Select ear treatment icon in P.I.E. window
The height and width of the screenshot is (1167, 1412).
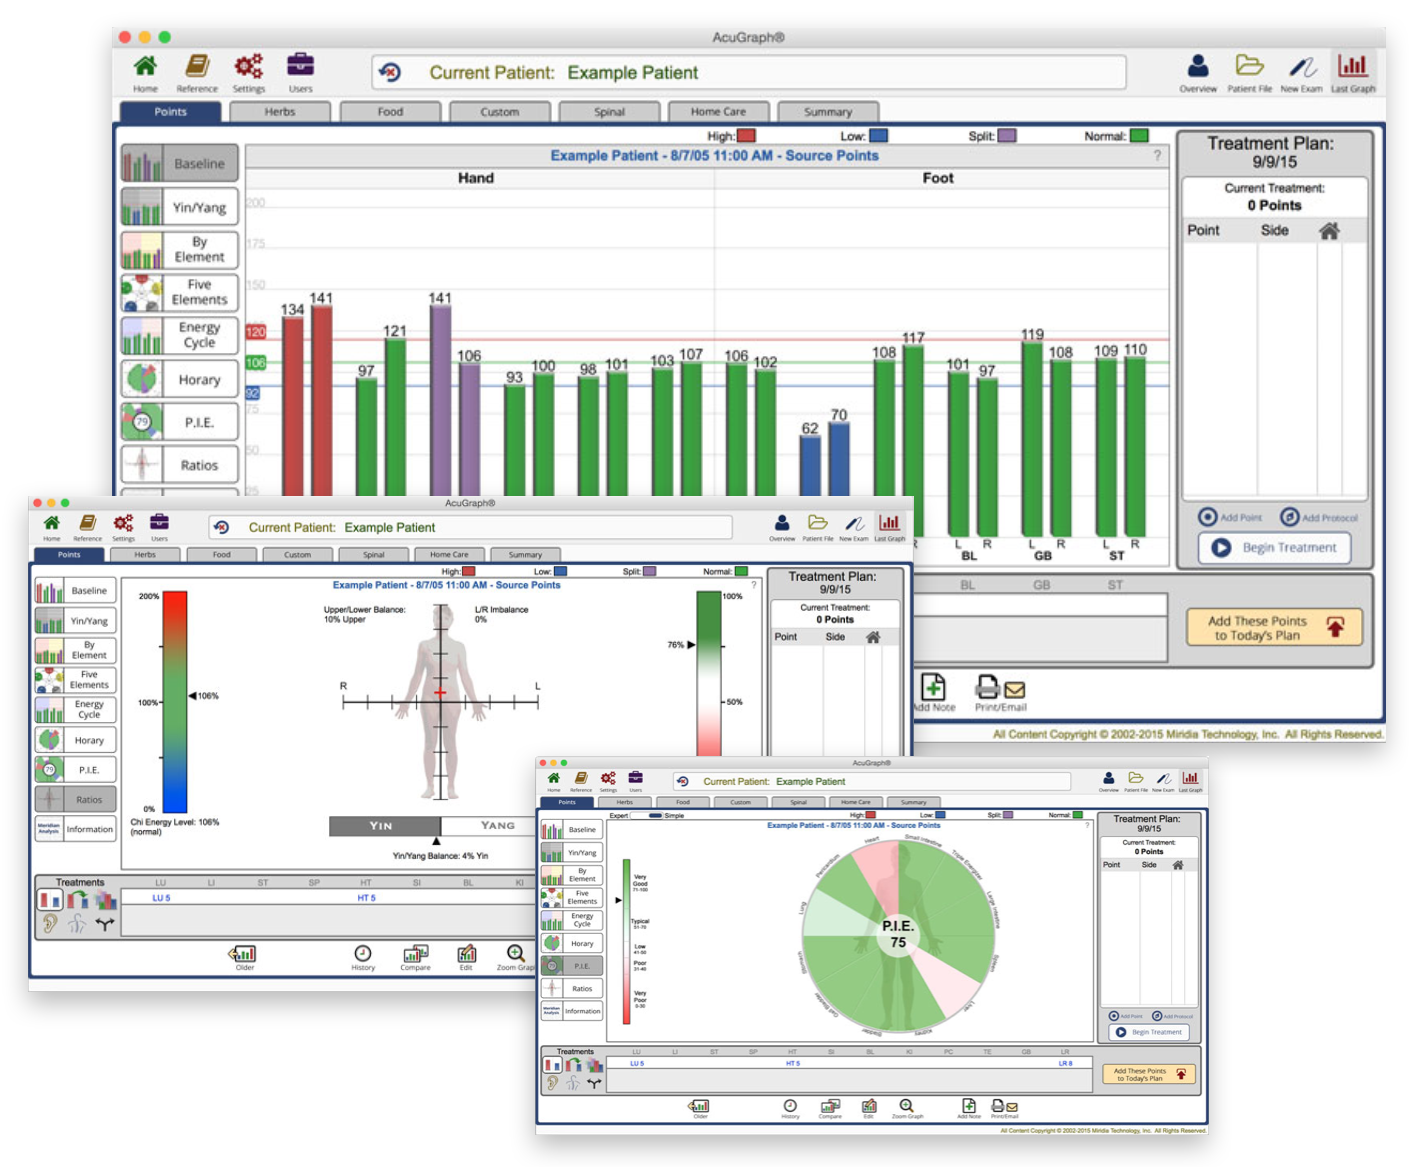pyautogui.click(x=552, y=1083)
